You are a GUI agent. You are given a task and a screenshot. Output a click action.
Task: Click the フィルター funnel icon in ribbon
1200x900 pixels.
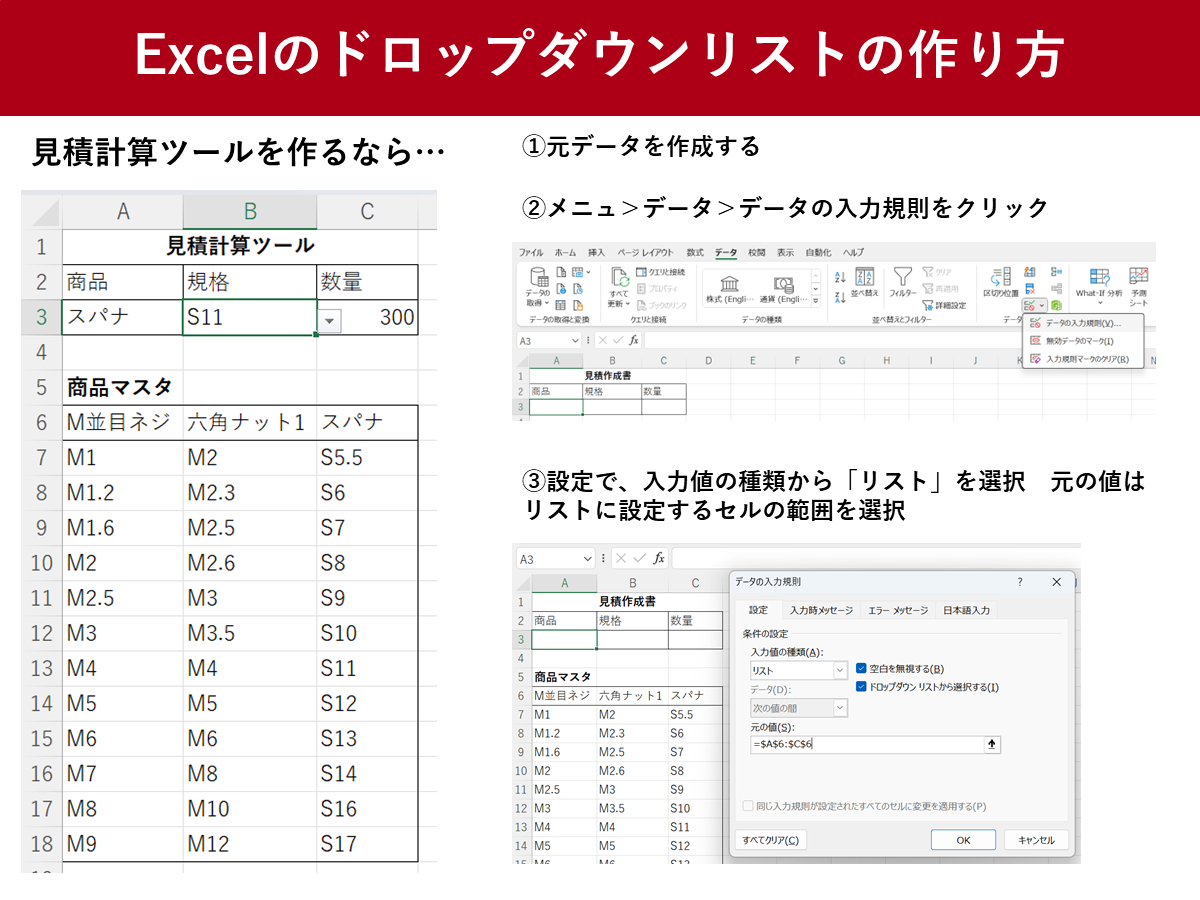click(x=902, y=277)
